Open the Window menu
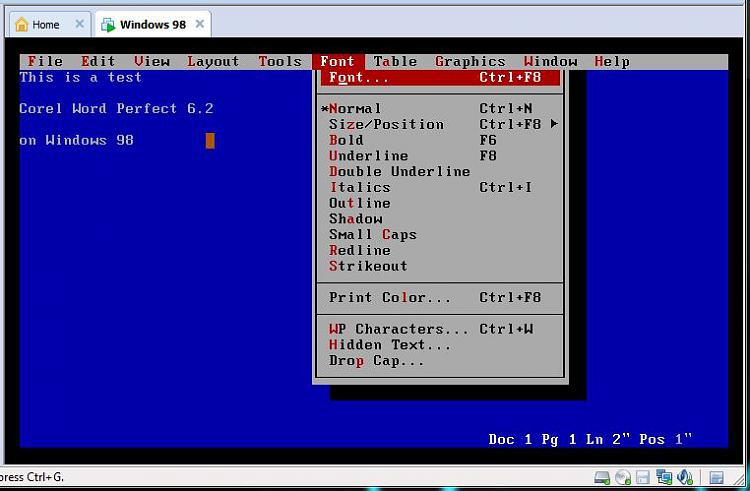The width and height of the screenshot is (750, 491). point(551,61)
